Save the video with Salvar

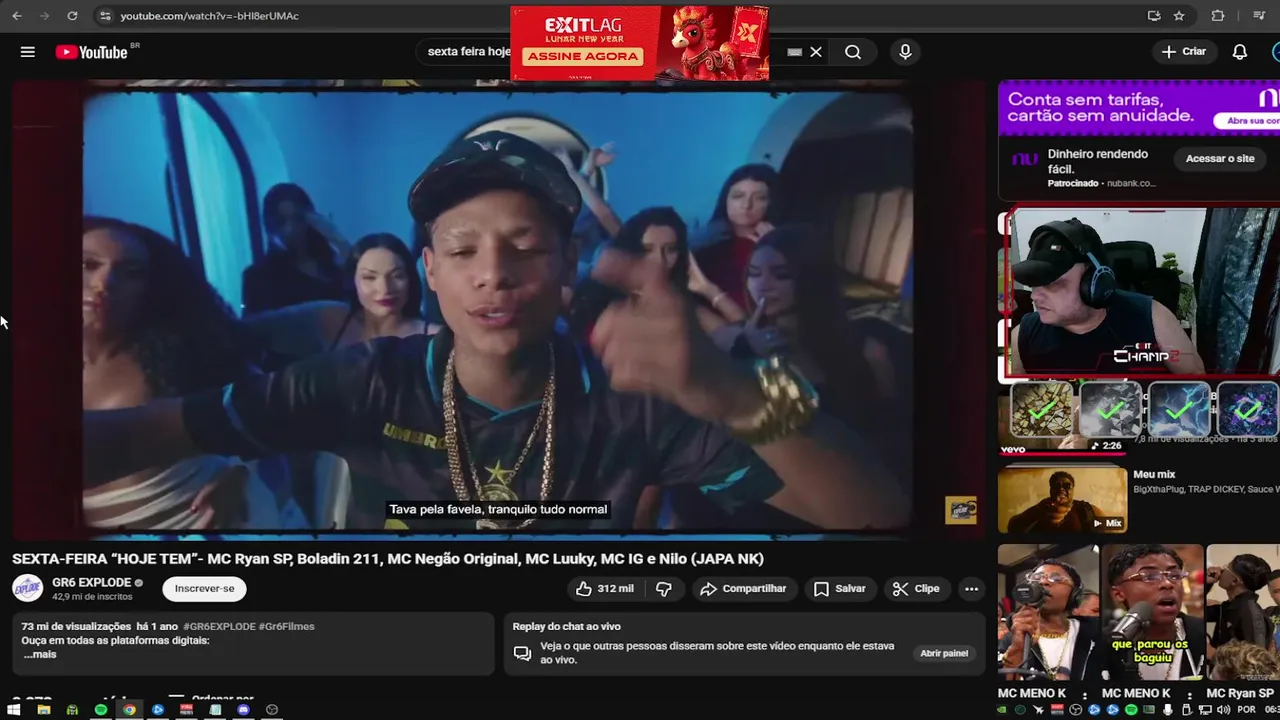[x=839, y=589]
